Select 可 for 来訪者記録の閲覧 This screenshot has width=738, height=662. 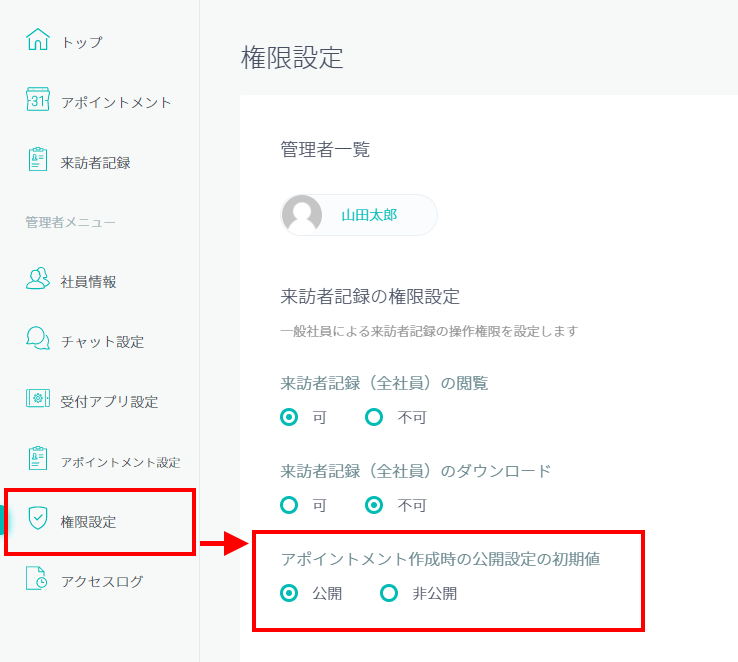click(x=289, y=417)
